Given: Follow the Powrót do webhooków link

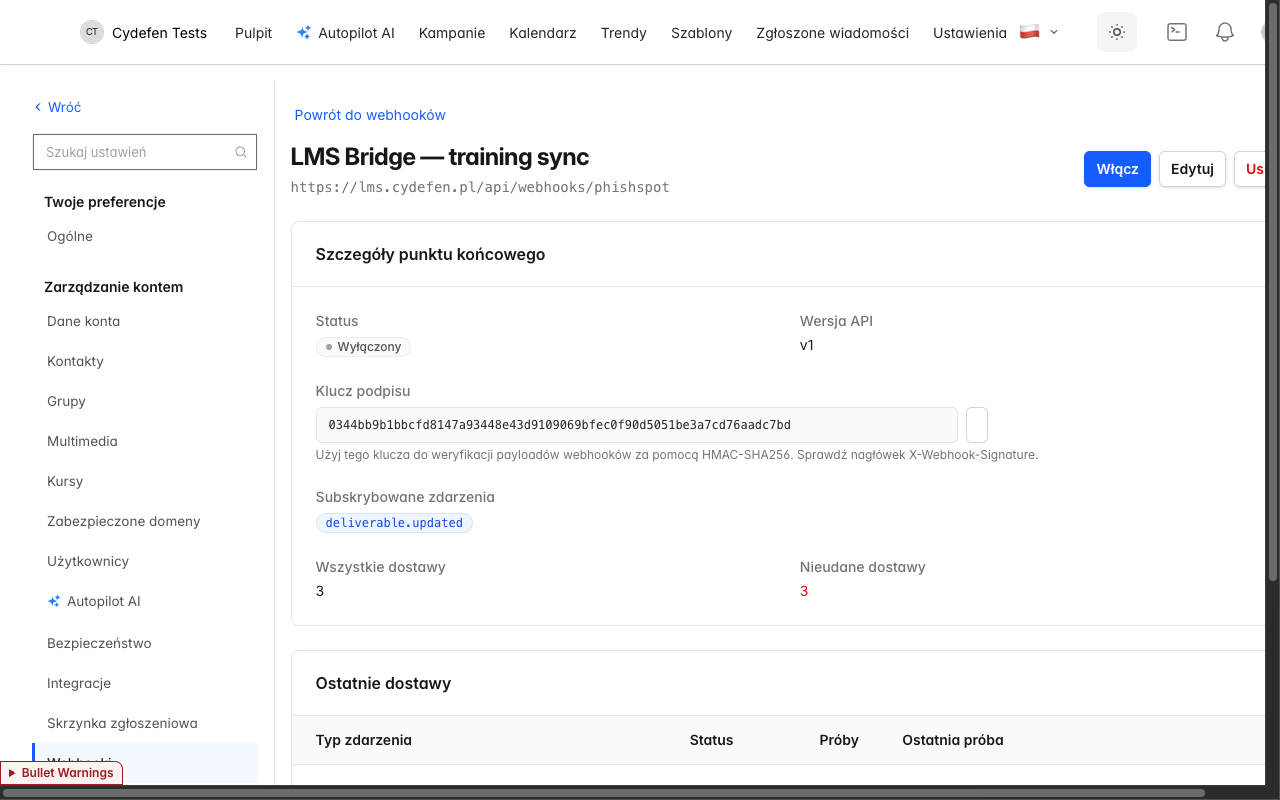Looking at the screenshot, I should pyautogui.click(x=370, y=115).
